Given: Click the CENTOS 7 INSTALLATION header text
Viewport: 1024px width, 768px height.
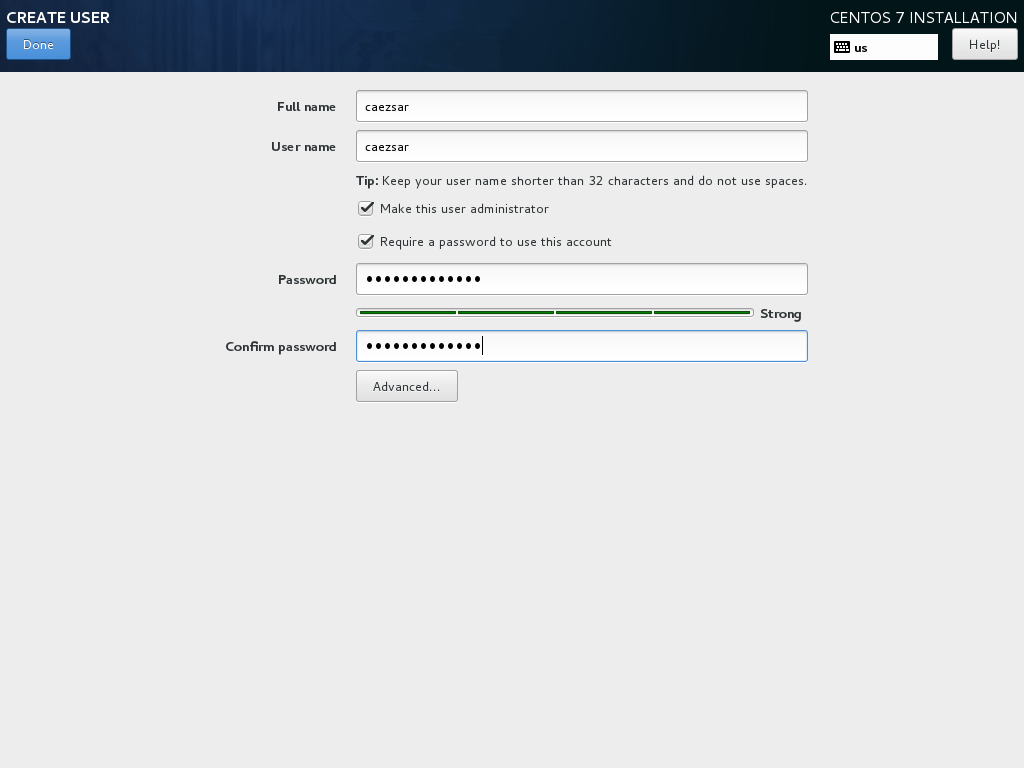Looking at the screenshot, I should click(x=921, y=17).
